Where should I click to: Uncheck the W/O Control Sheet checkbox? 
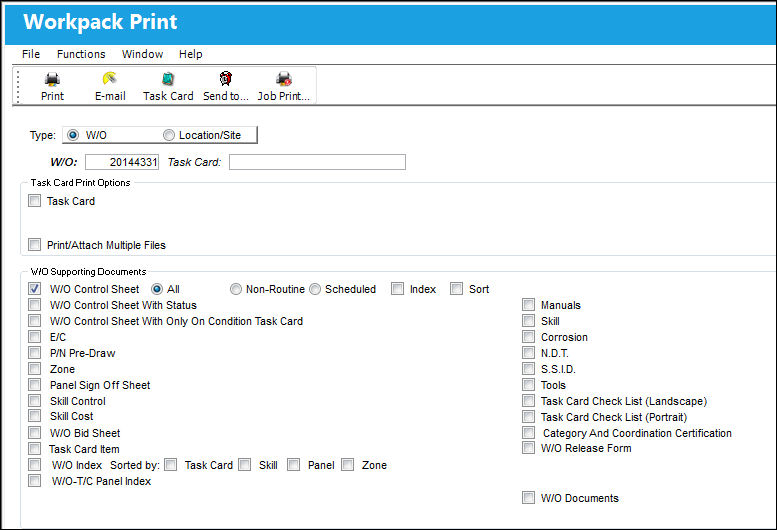(34, 288)
